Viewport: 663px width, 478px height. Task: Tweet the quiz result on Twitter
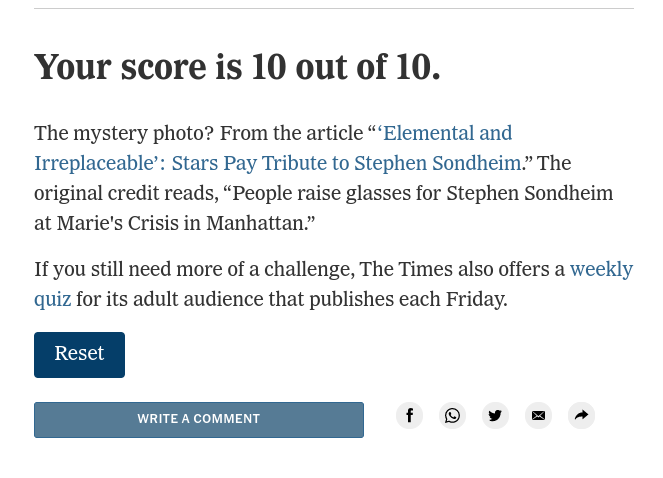tap(495, 416)
